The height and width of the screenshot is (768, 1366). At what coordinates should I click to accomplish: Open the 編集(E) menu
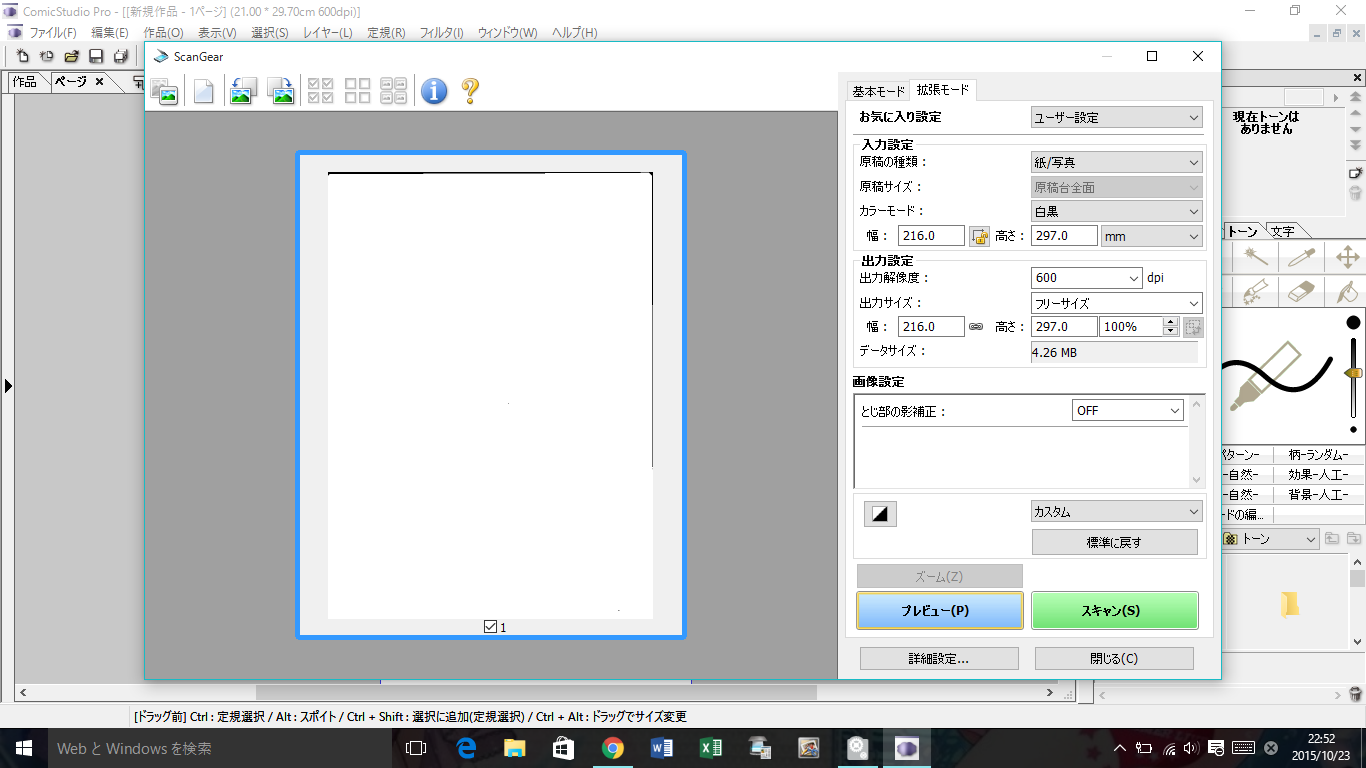[110, 33]
